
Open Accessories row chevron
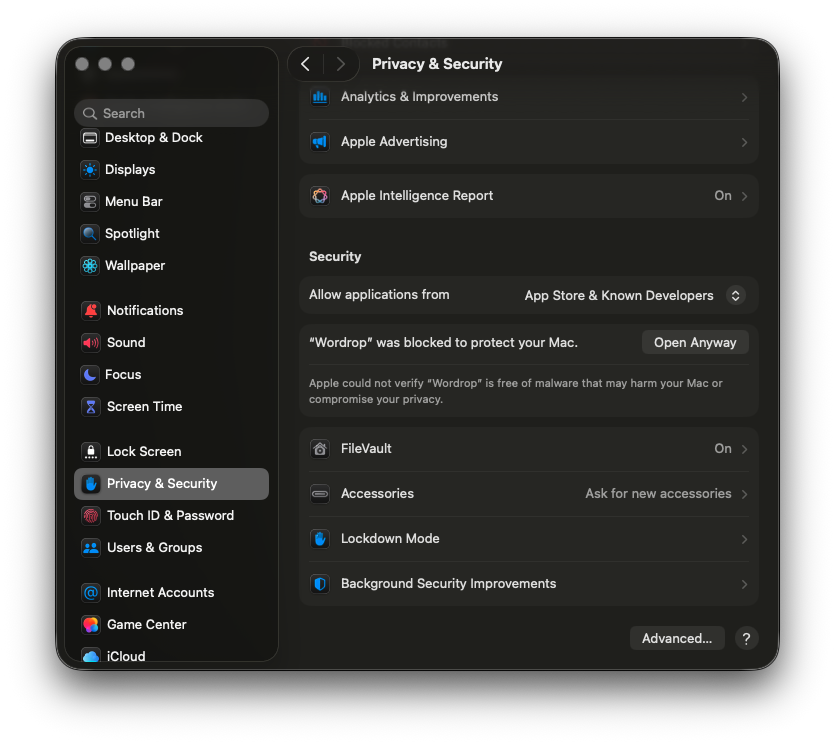(744, 494)
